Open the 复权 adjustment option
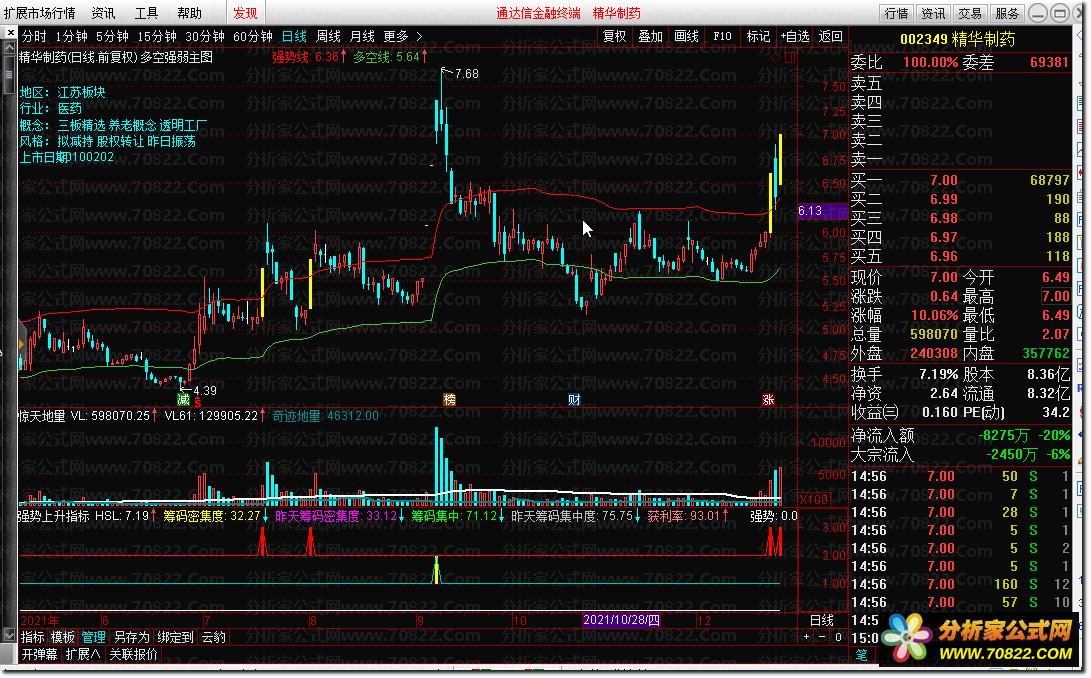 coord(614,36)
